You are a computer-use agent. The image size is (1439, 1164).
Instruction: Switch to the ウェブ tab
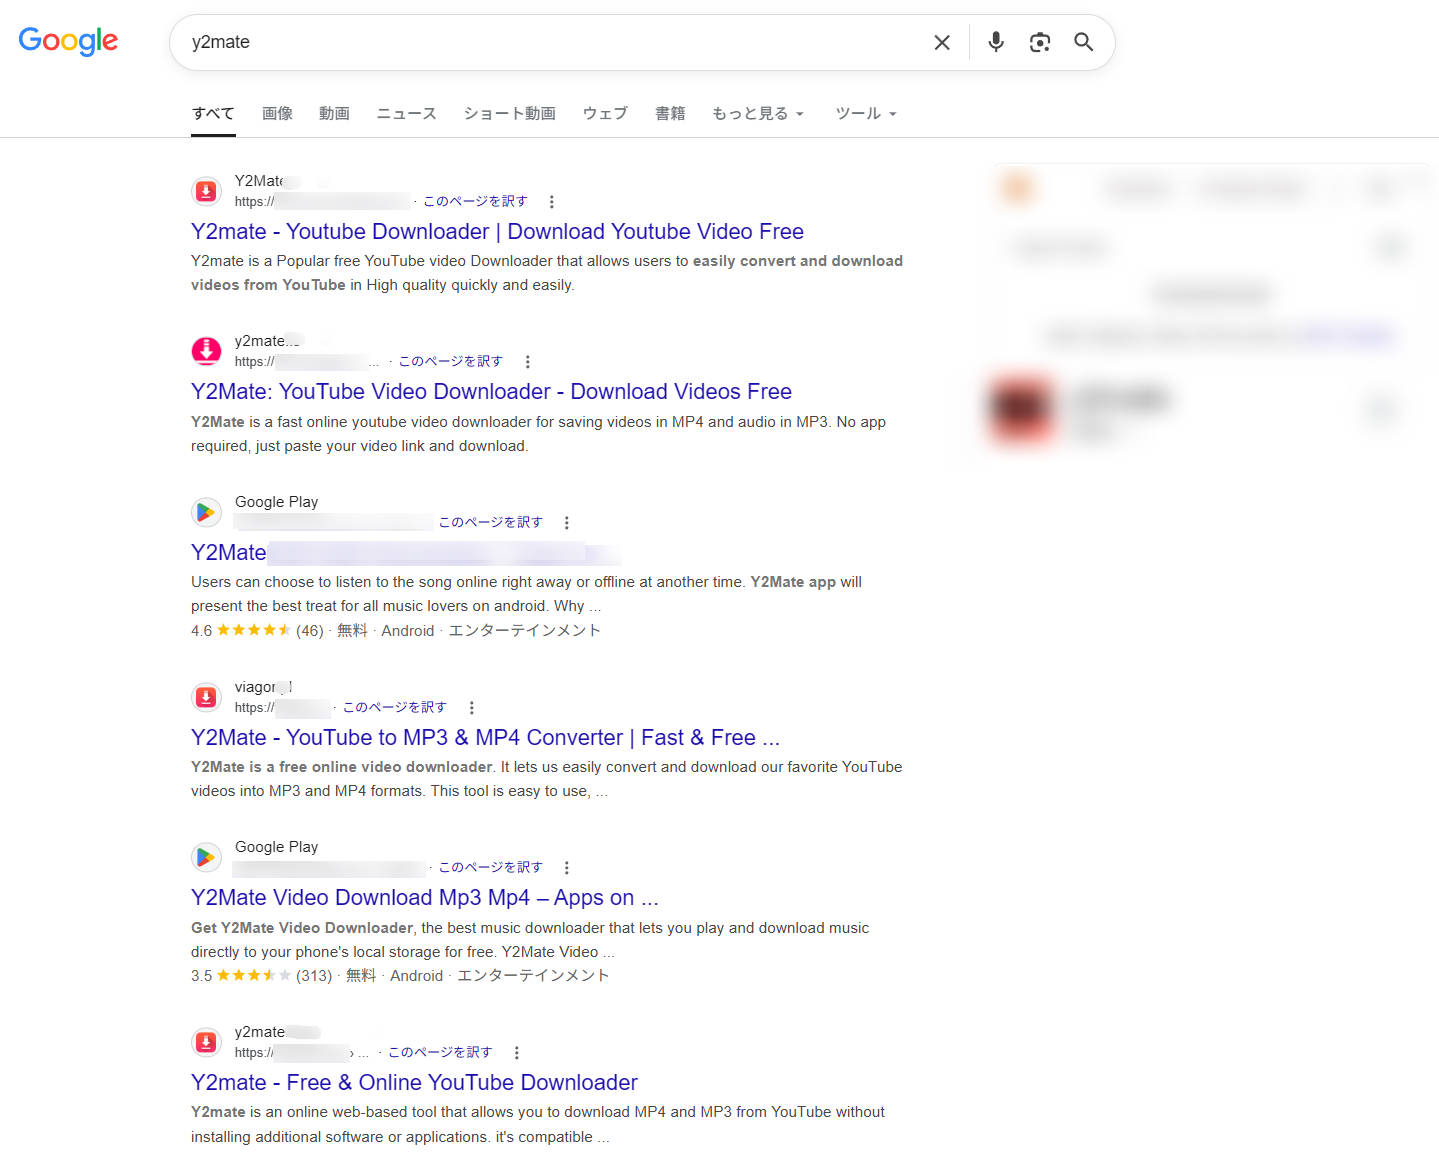[605, 113]
